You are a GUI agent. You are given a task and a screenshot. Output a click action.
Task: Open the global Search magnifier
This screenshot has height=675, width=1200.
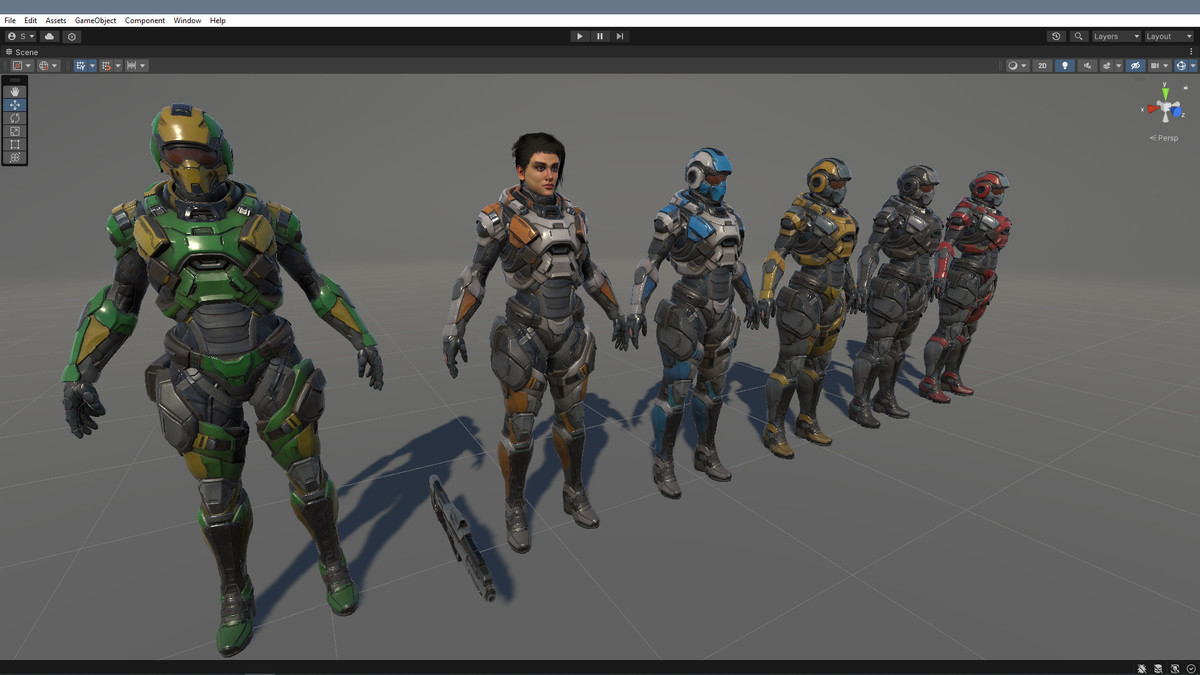click(x=1078, y=36)
